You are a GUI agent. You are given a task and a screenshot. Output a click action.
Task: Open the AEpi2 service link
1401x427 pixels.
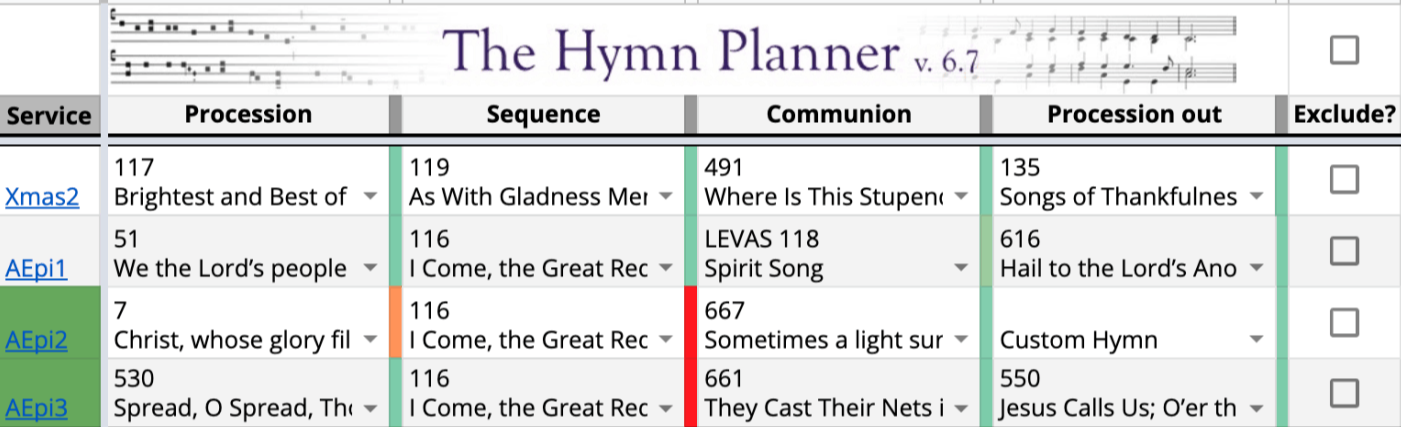[36, 341]
